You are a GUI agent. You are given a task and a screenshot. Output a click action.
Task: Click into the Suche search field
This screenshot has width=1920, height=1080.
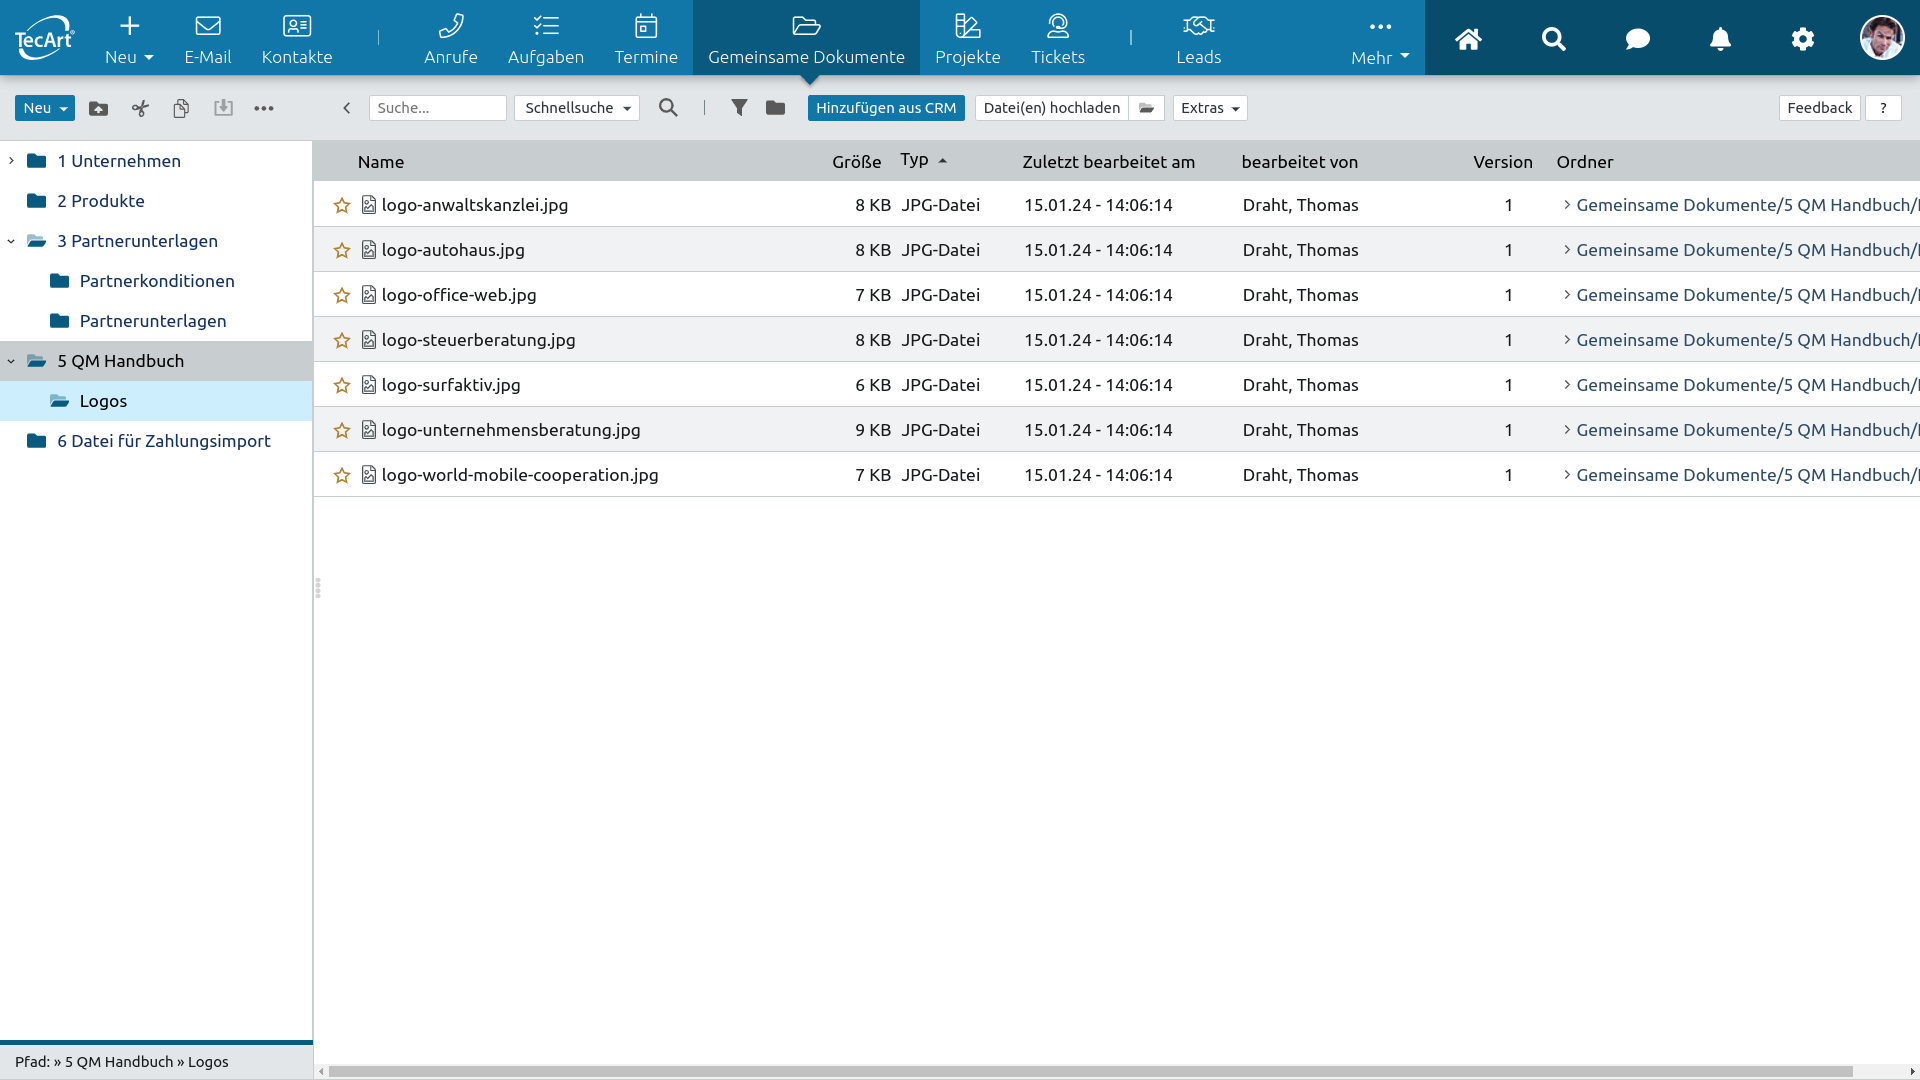coord(437,108)
